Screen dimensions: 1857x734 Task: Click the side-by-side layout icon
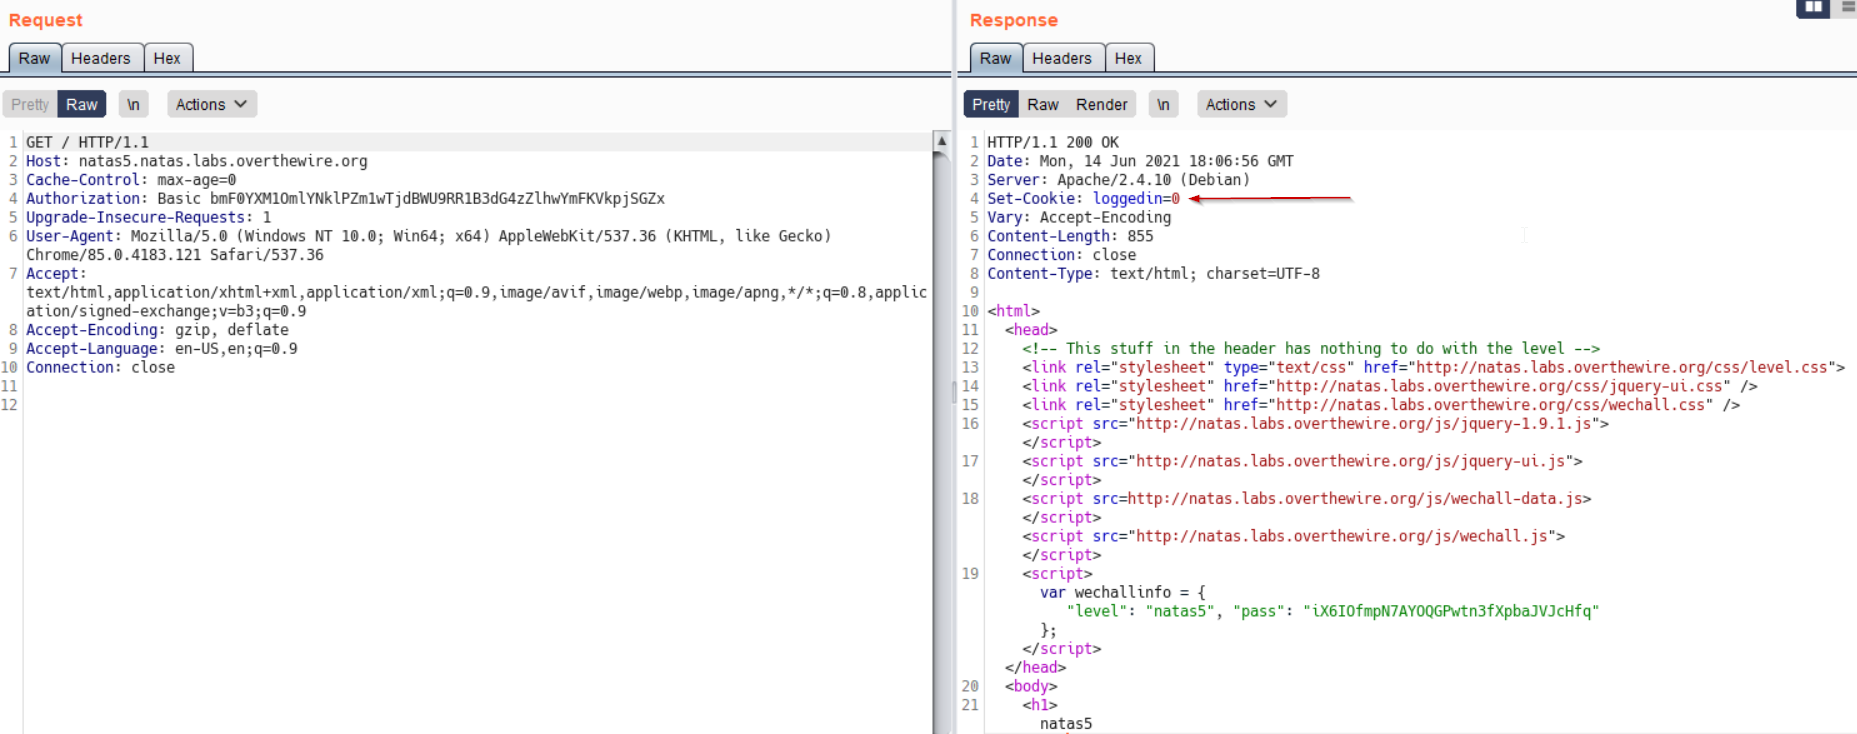1813,8
